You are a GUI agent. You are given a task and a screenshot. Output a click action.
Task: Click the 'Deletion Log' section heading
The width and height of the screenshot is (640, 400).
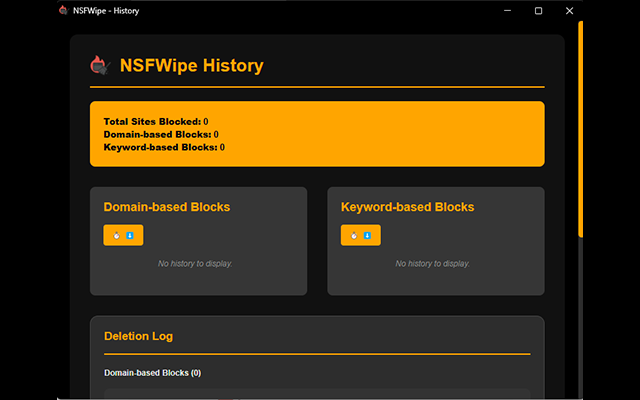[138, 336]
